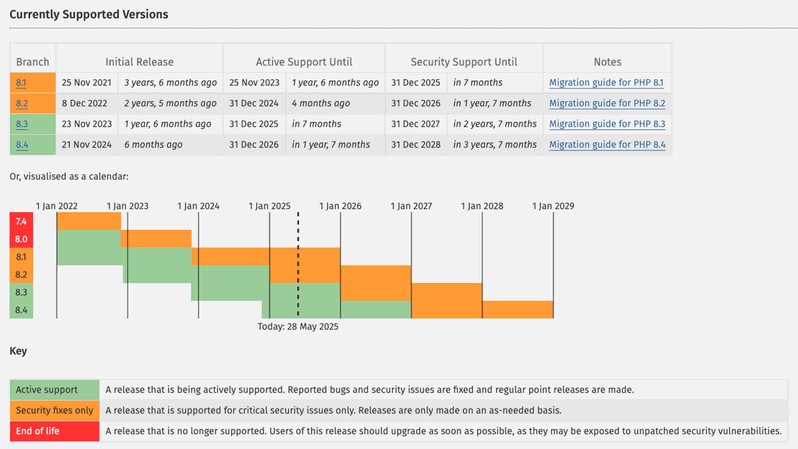Click 31 Dec 2028 security date
This screenshot has width=798, height=449.
[416, 145]
